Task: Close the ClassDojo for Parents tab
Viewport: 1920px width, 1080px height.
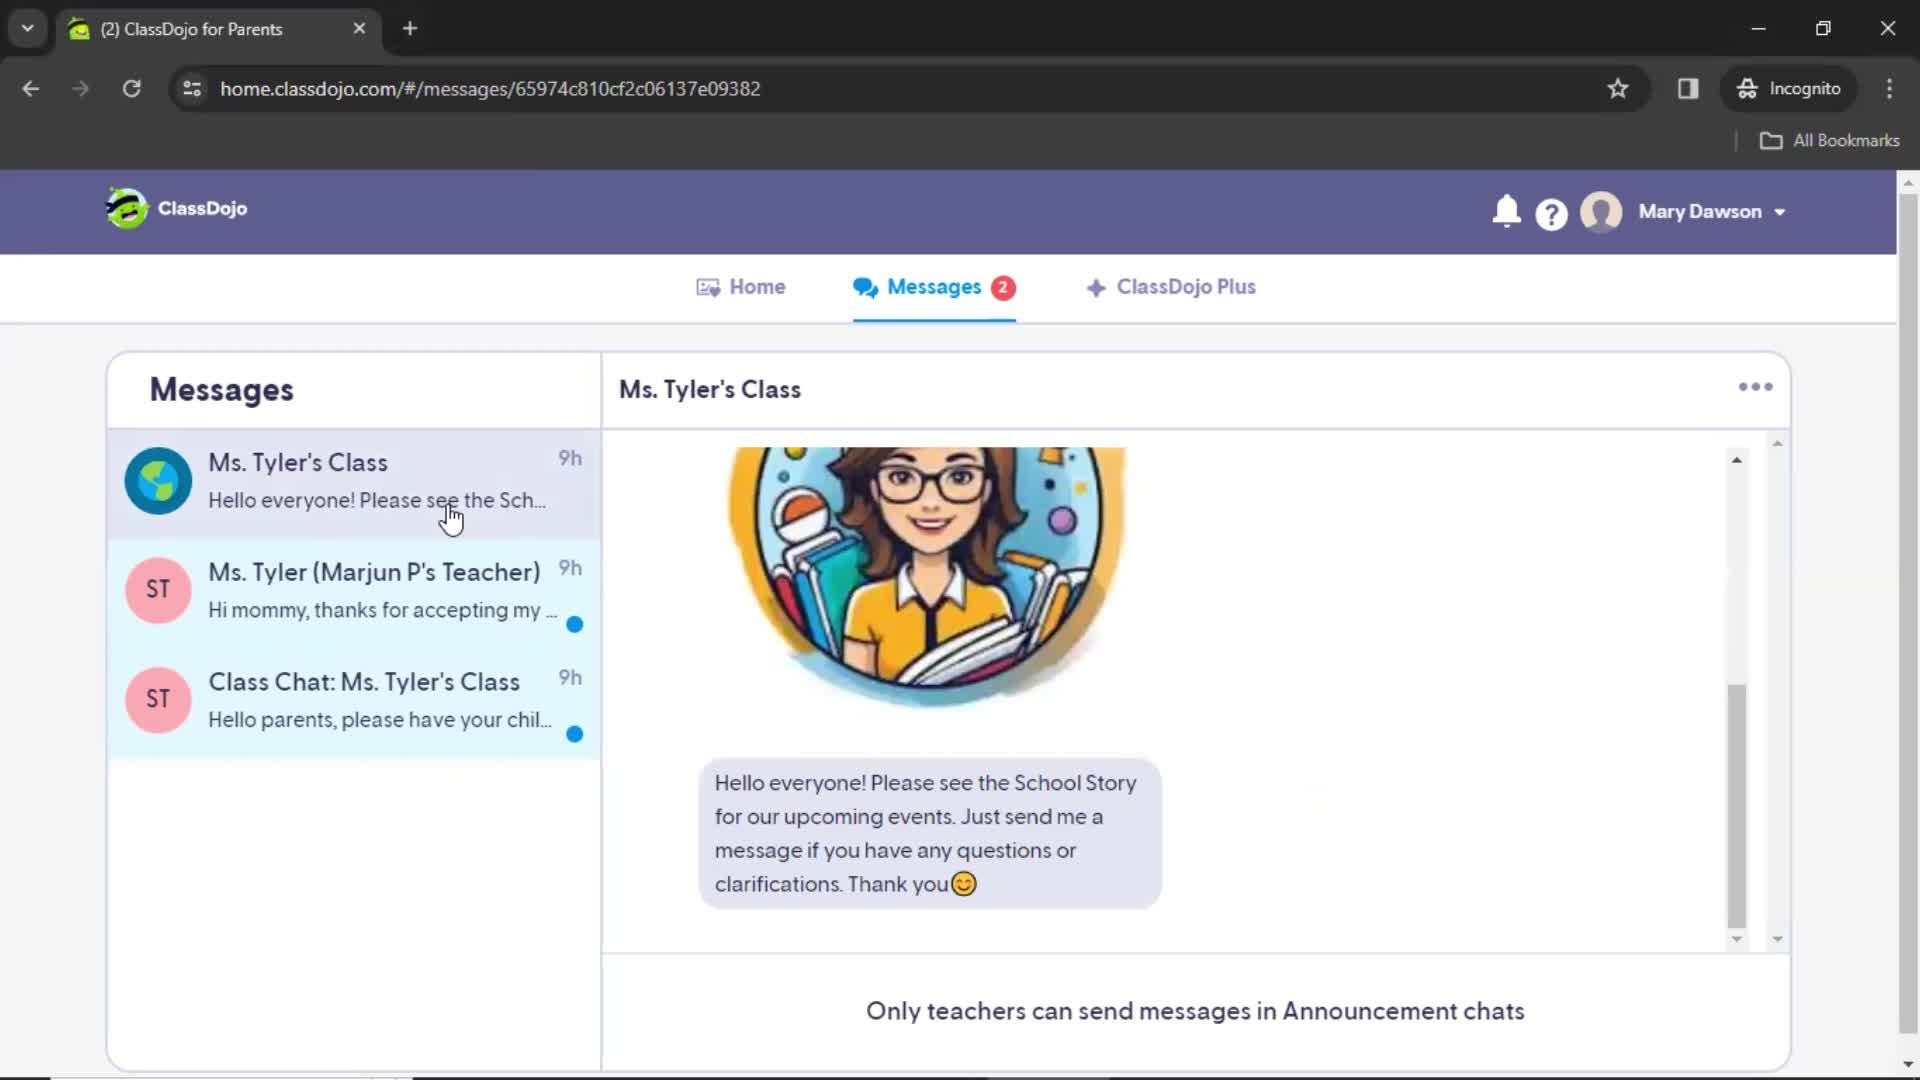Action: click(359, 29)
